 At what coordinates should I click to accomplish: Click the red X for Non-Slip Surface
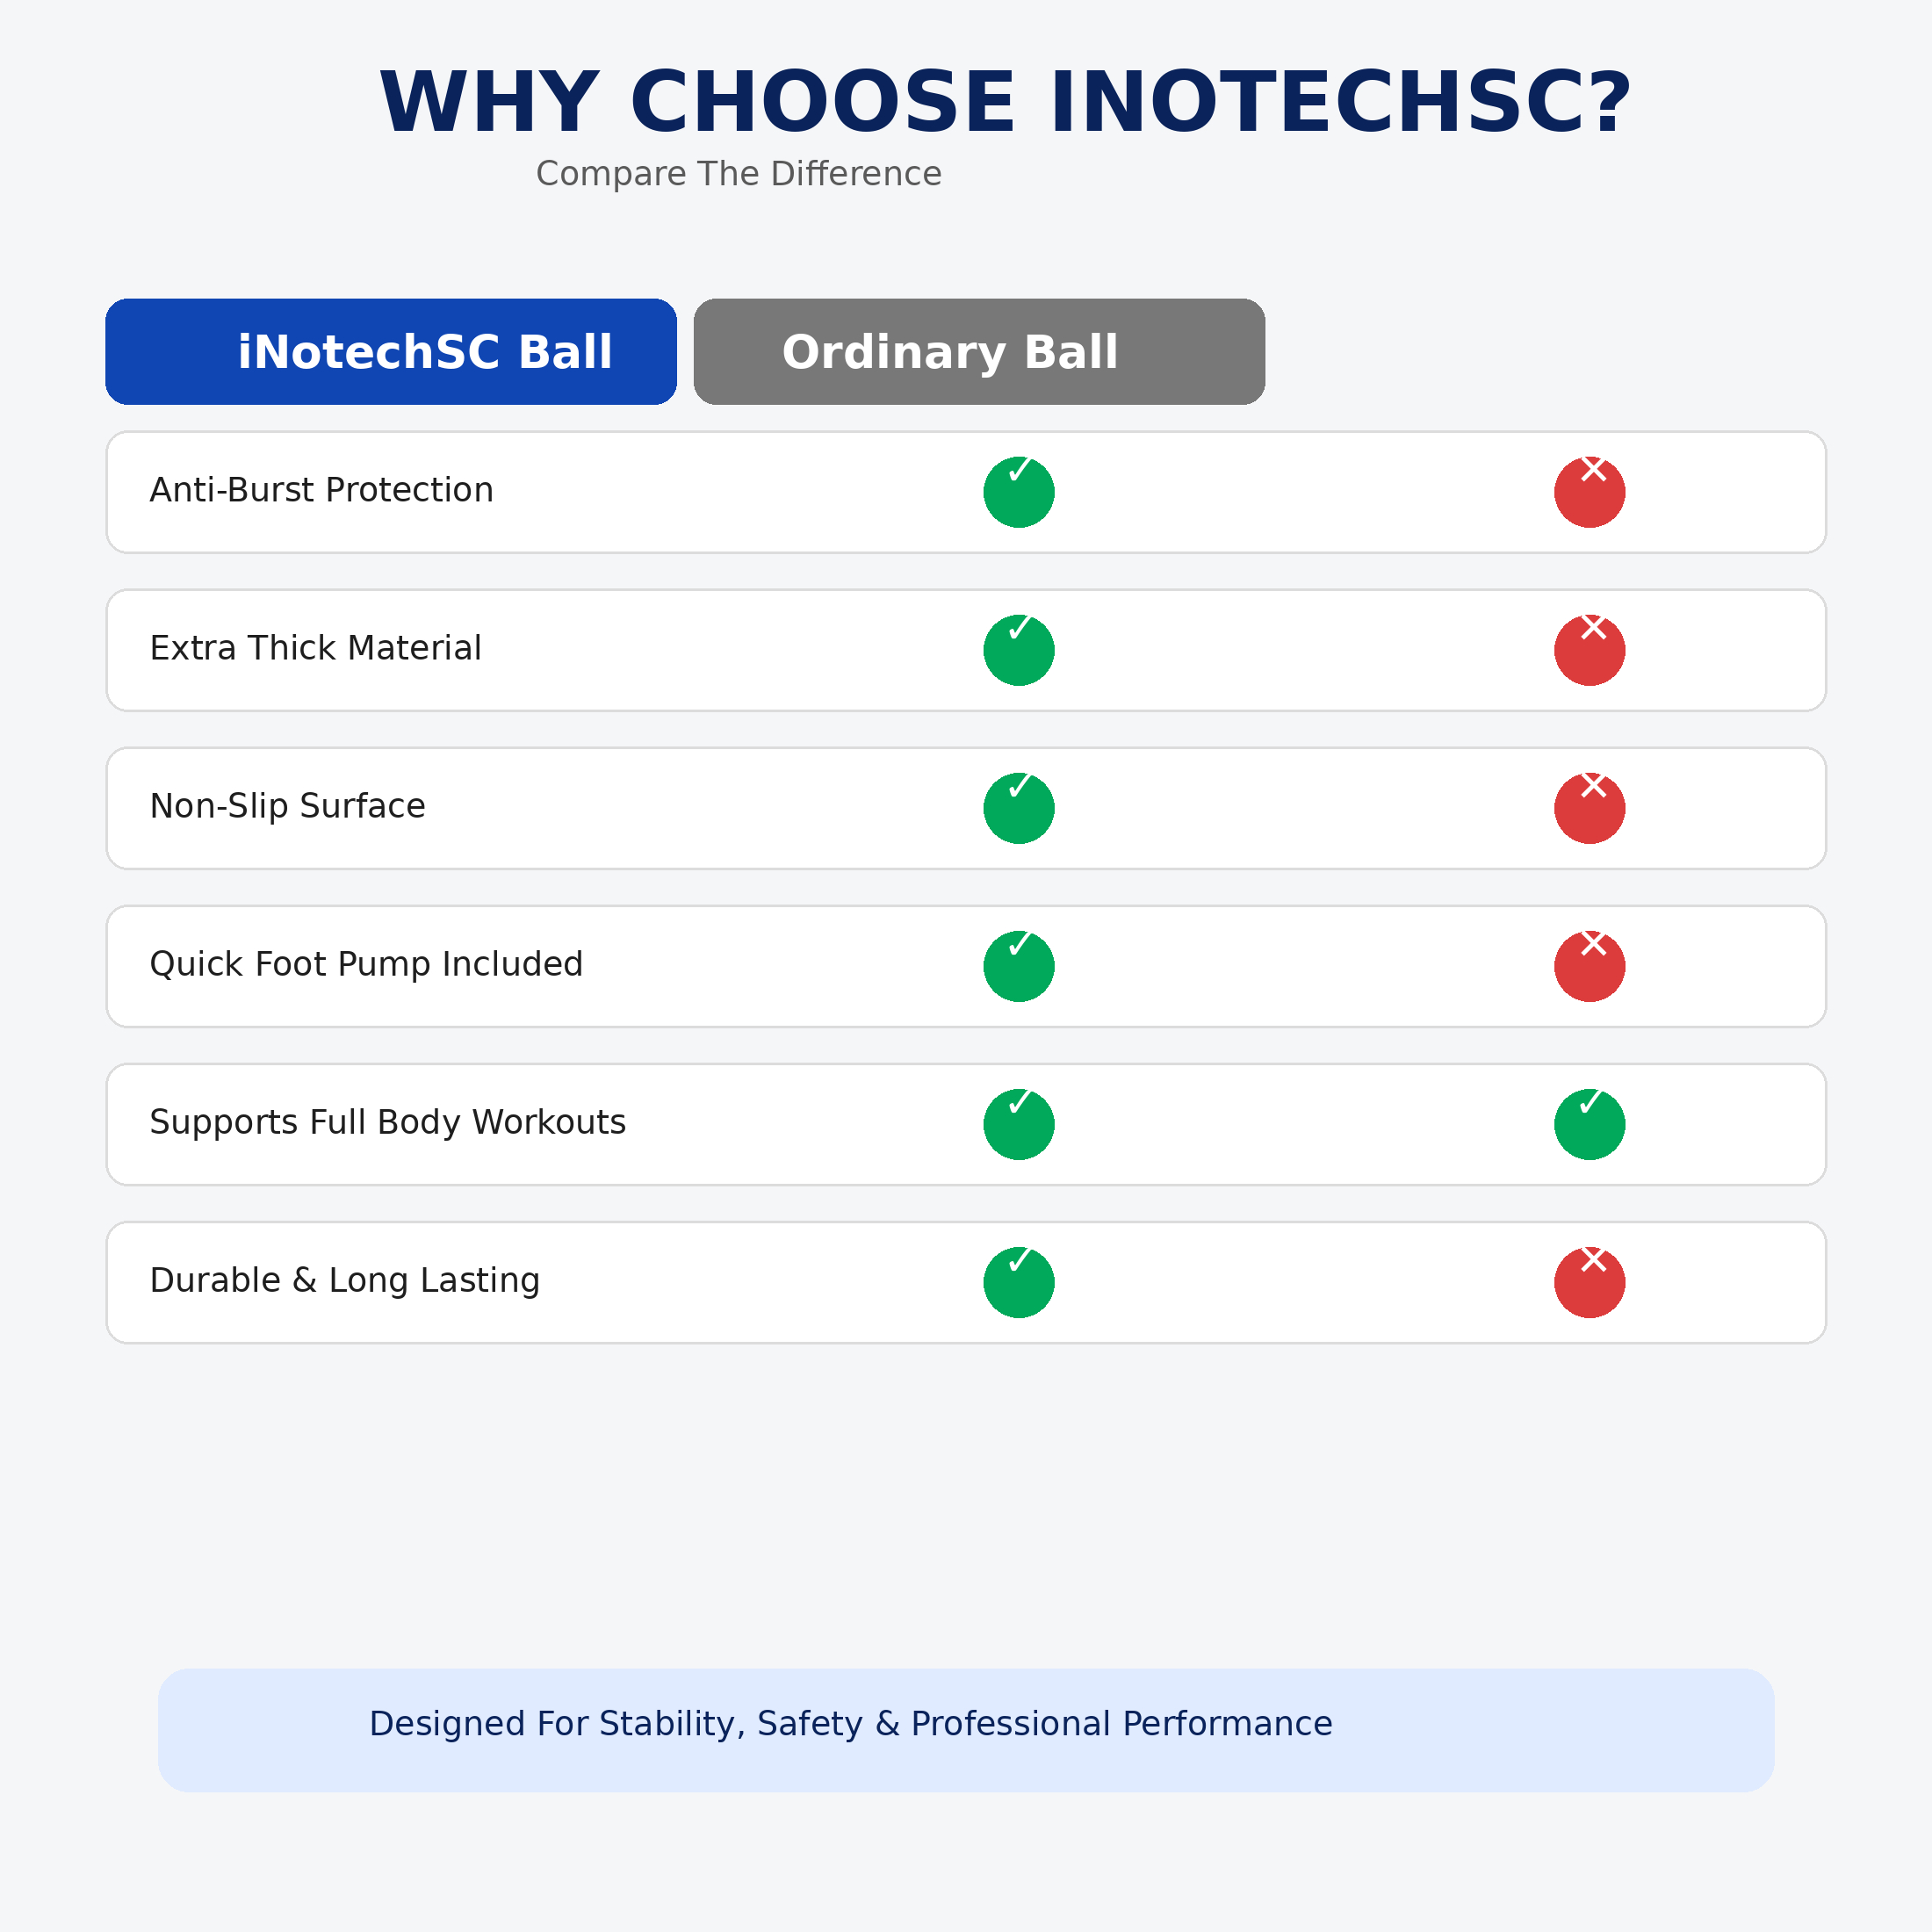(1590, 808)
